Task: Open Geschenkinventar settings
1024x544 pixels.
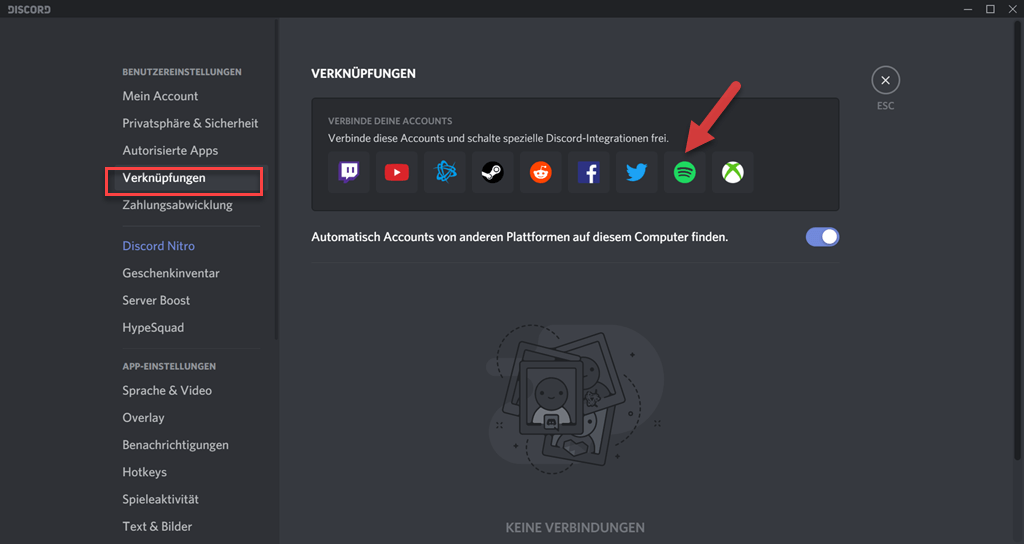Action: tap(170, 274)
